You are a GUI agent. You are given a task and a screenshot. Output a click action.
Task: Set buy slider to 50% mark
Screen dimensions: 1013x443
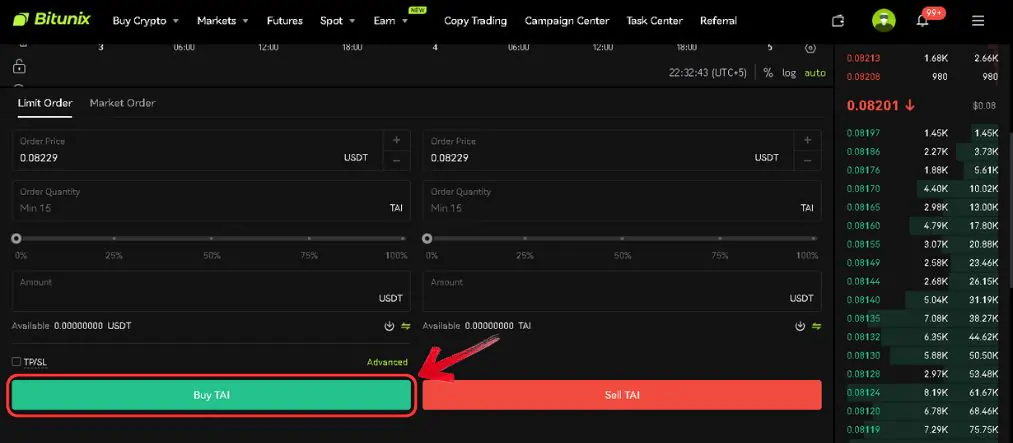(x=211, y=238)
